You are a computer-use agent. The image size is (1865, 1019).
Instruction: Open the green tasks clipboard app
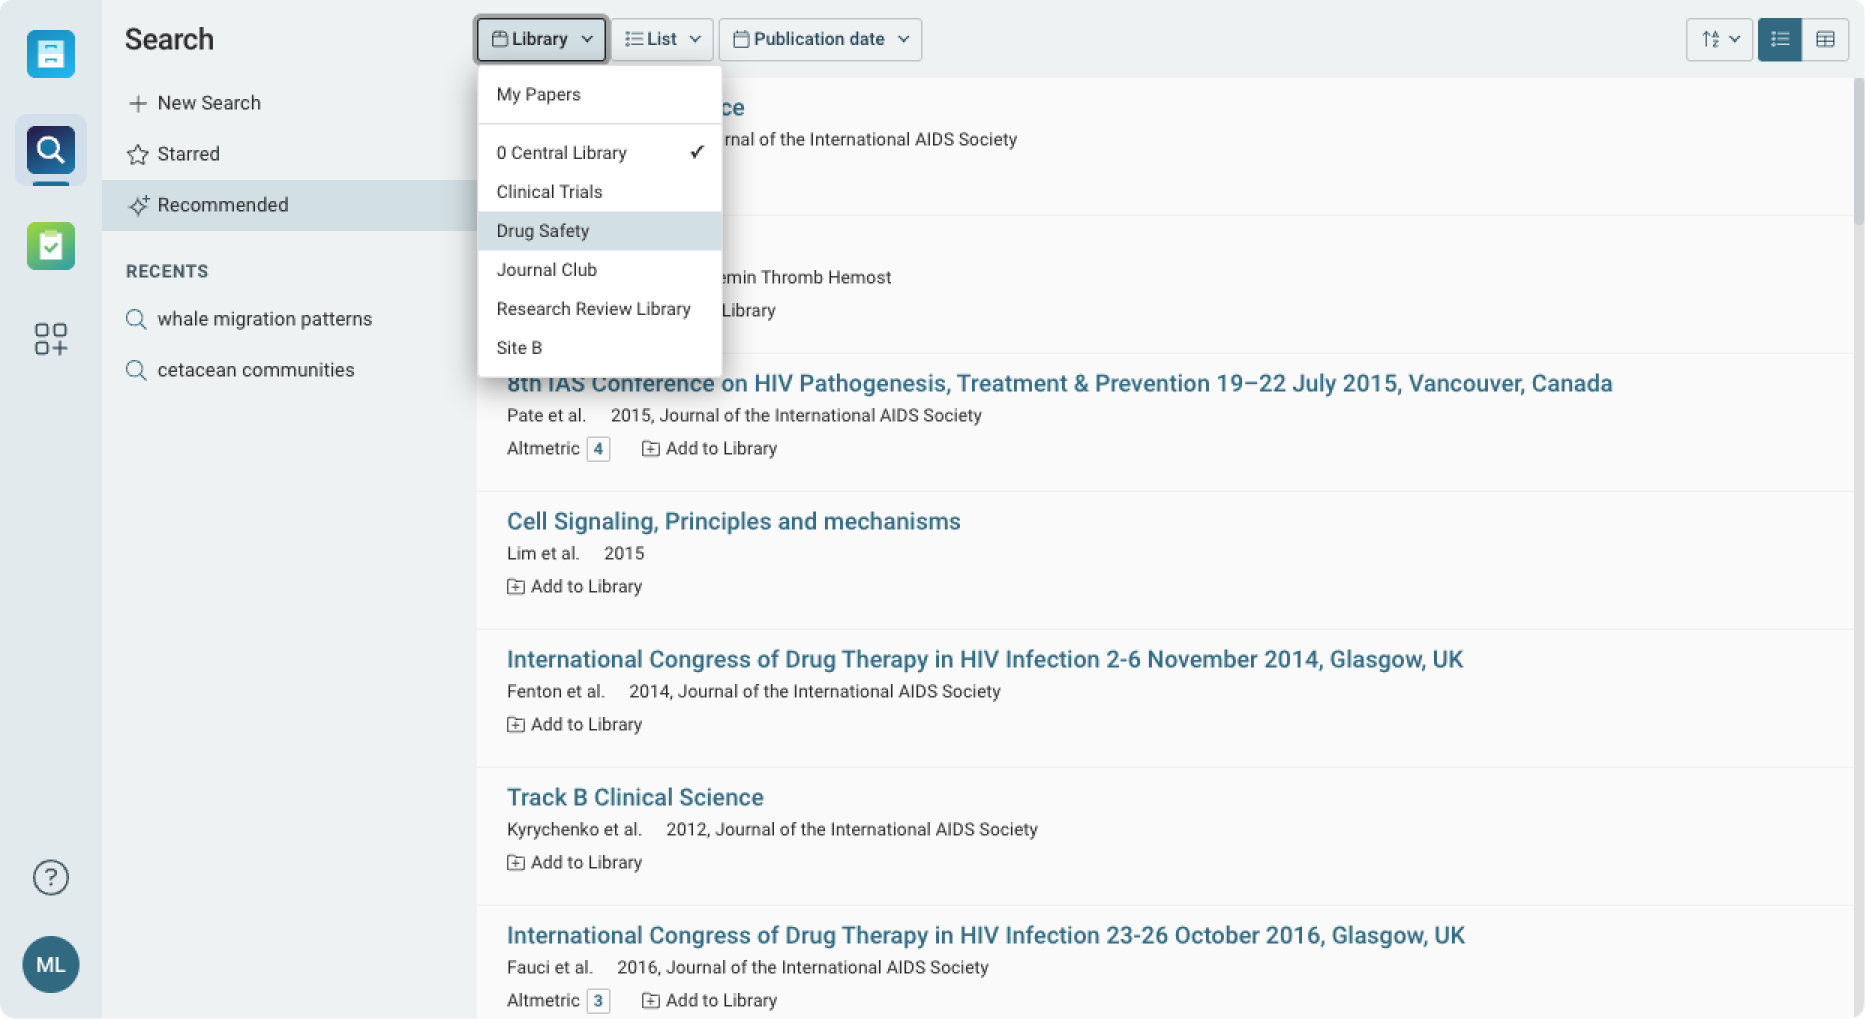coord(50,245)
